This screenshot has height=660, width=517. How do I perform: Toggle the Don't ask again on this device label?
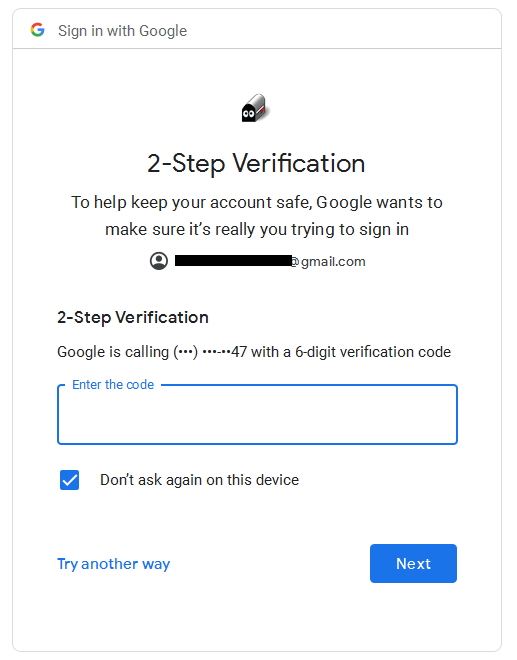[199, 480]
